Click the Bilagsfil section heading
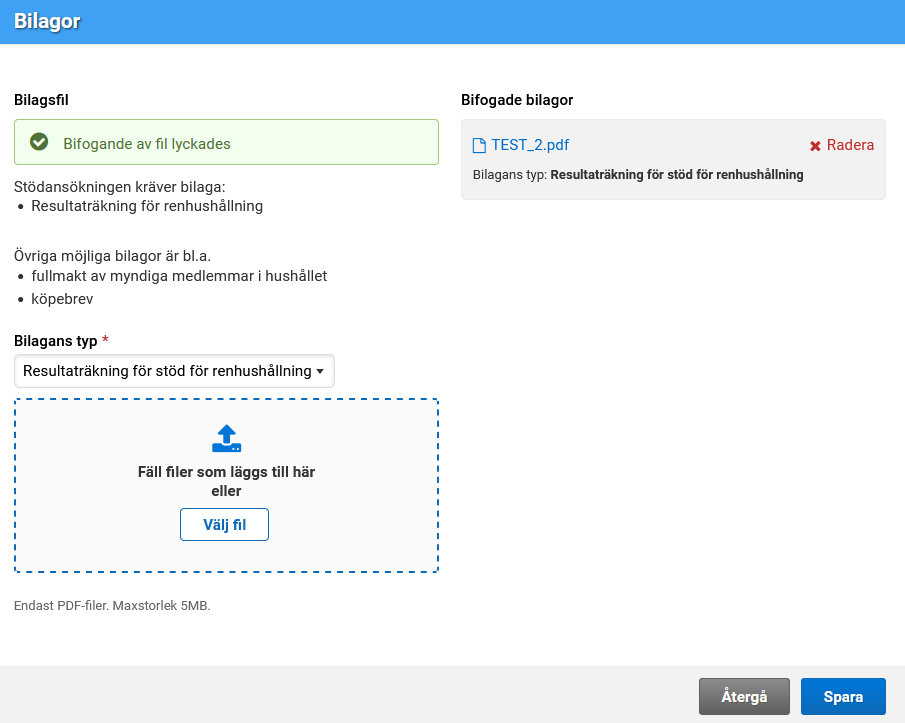 coord(41,100)
